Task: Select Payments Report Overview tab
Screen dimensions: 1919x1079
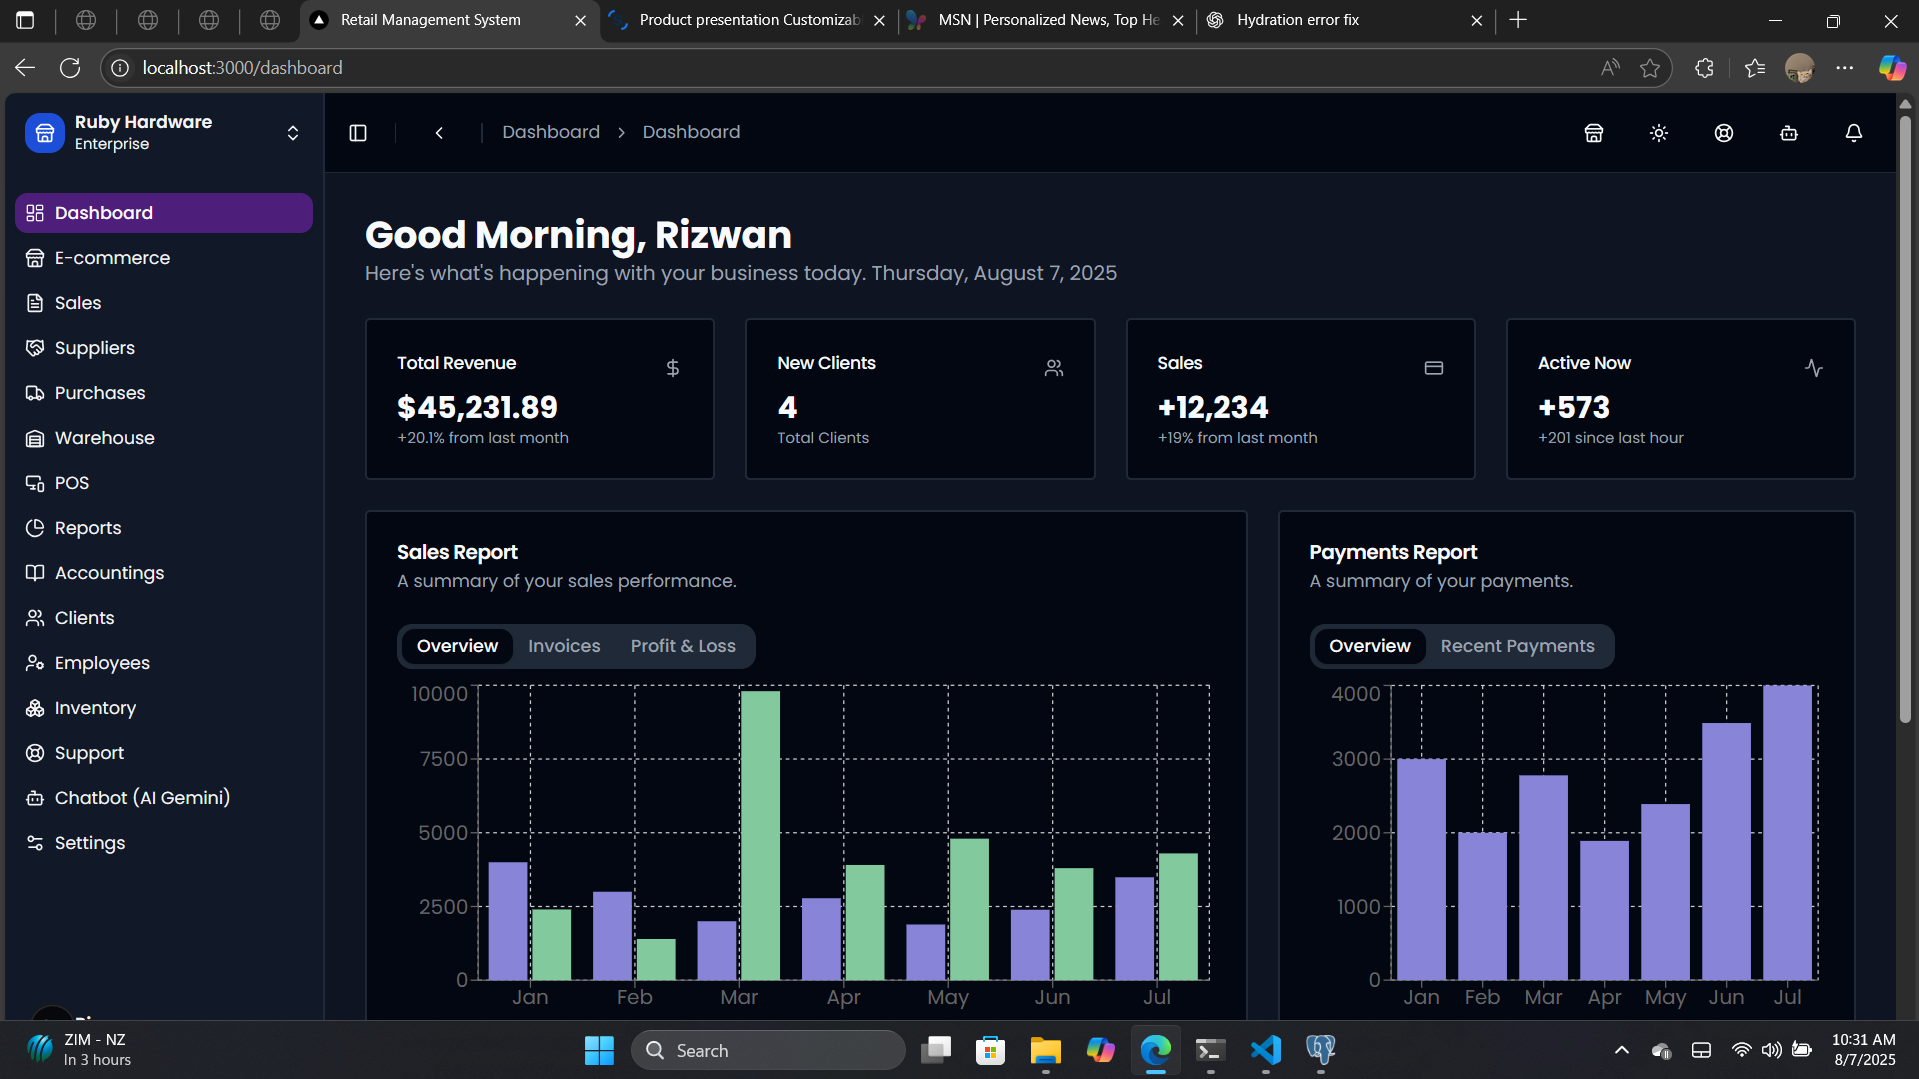Action: (1370, 646)
